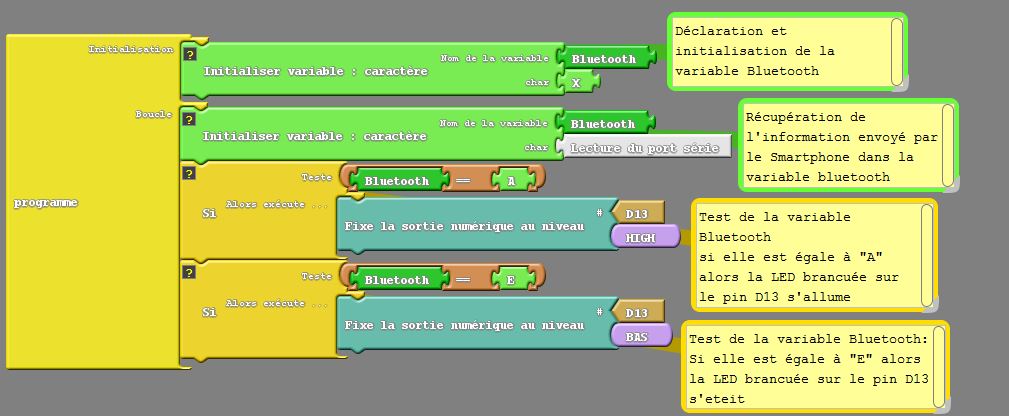The height and width of the screenshot is (416, 1009).
Task: Toggle the comment icon on the second Si block
Action: (x=188, y=273)
